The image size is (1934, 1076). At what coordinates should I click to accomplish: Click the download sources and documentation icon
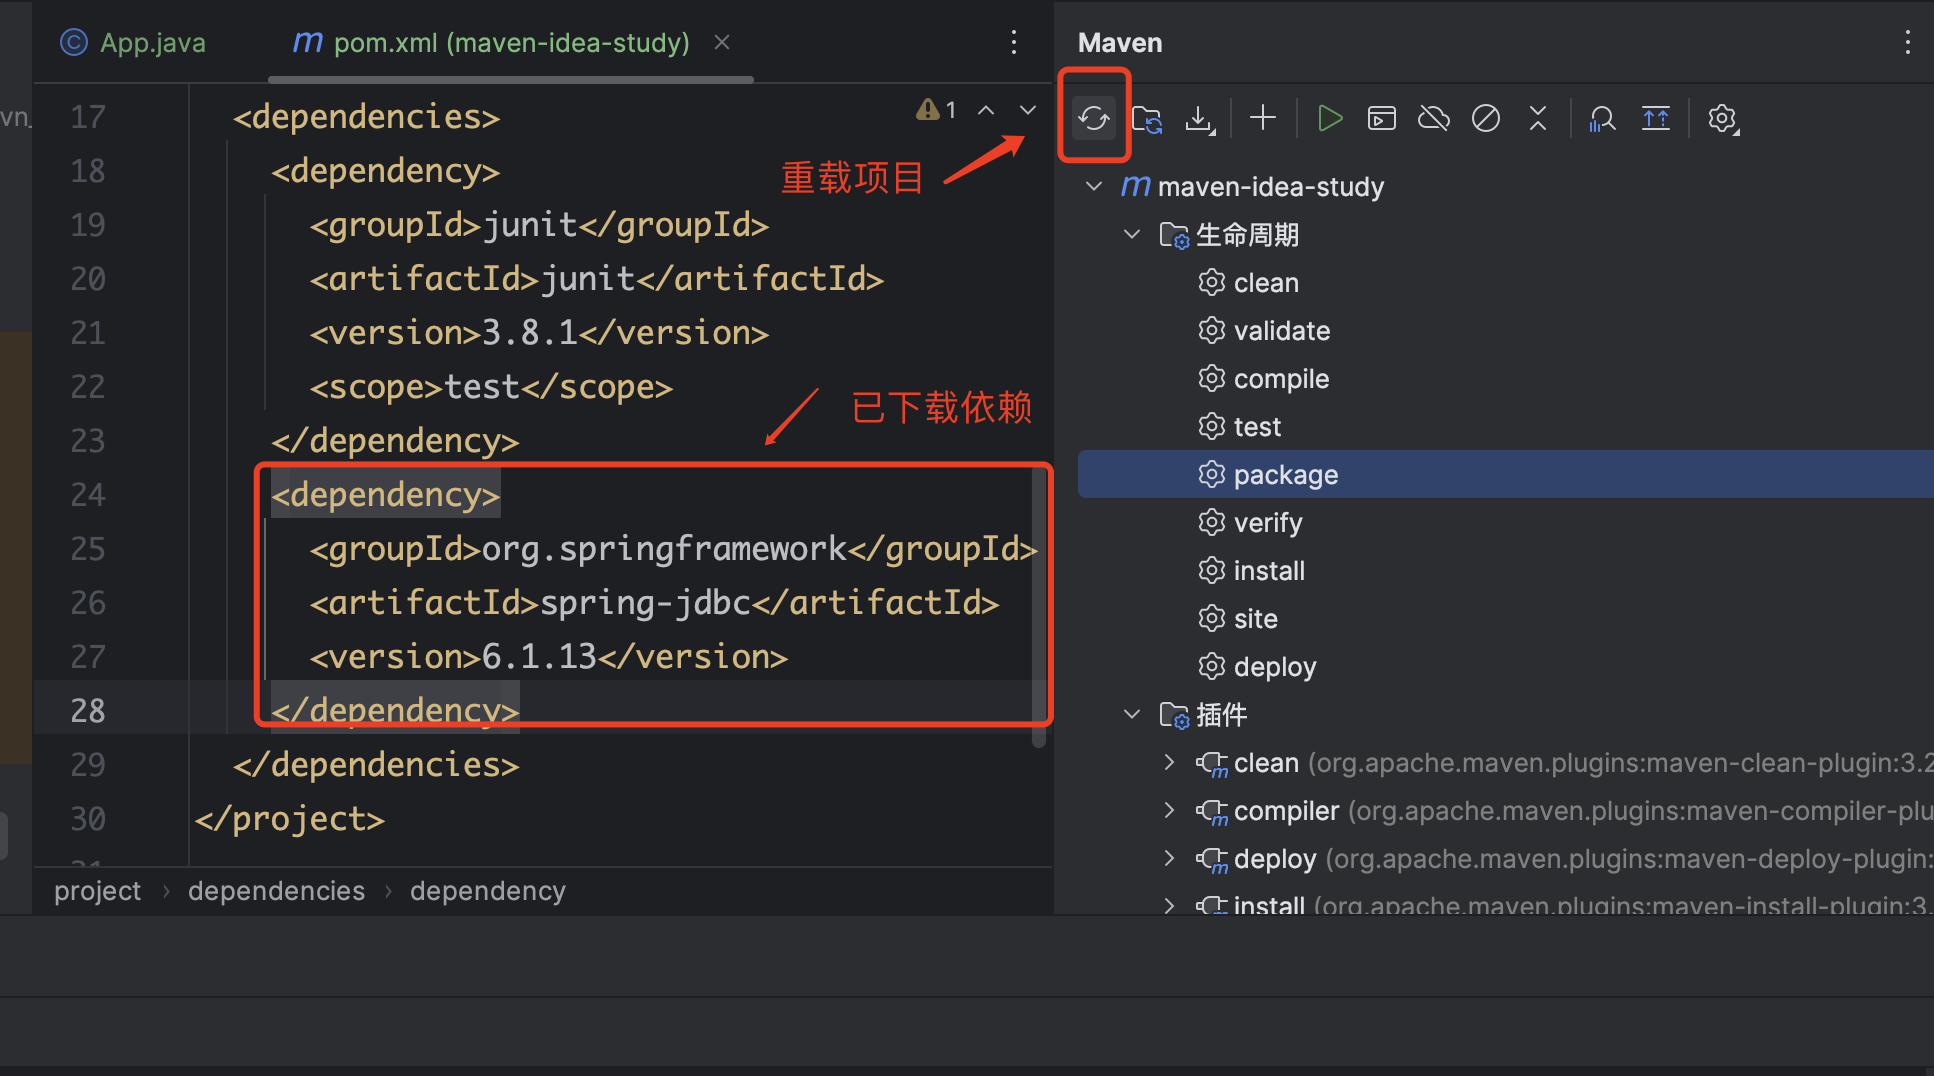pos(1199,118)
